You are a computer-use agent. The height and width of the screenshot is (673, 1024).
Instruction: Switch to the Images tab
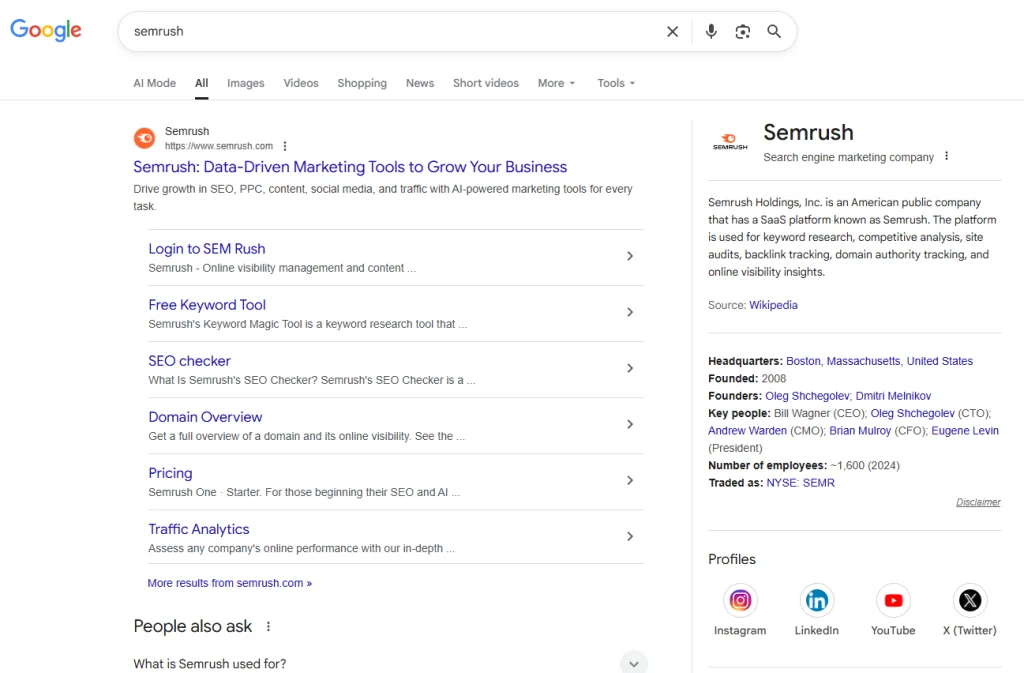click(x=245, y=83)
